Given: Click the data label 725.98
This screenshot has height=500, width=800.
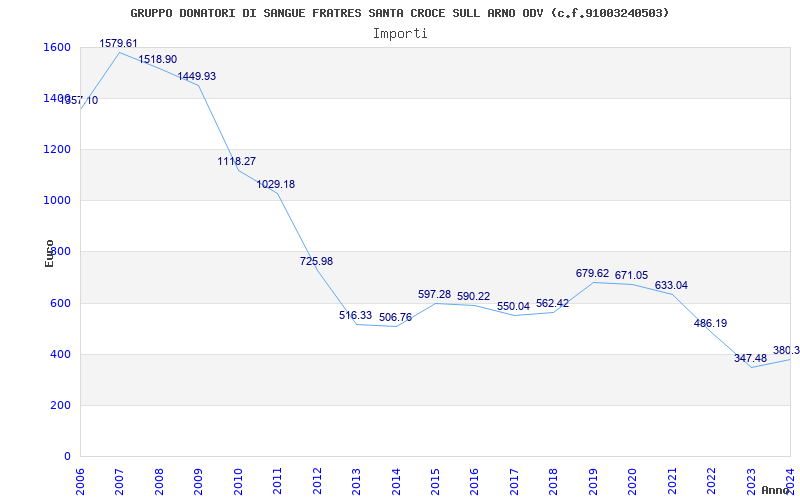Looking at the screenshot, I should pos(316,261).
